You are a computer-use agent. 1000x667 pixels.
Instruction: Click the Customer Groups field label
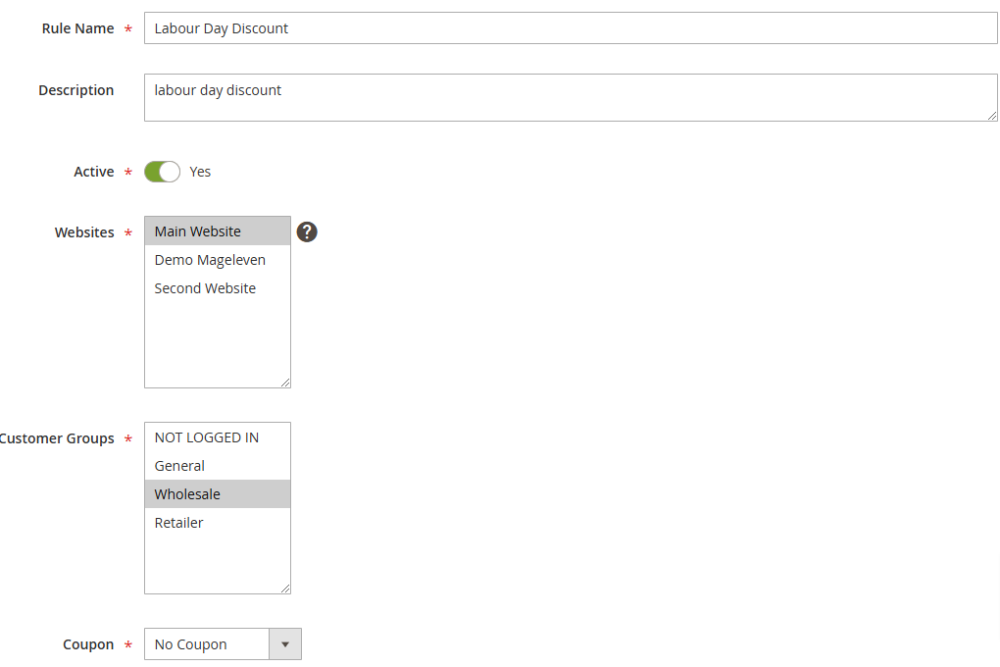point(57,439)
